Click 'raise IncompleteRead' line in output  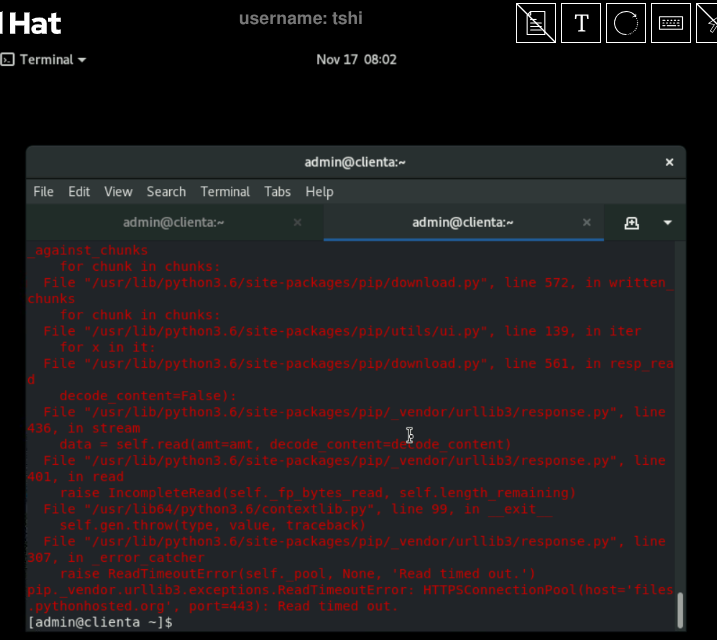[x=318, y=493]
